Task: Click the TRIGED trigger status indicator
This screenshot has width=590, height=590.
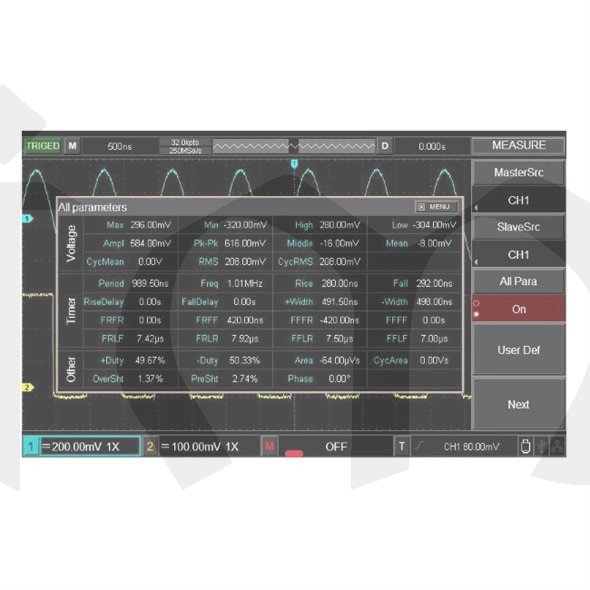Action: [x=43, y=146]
